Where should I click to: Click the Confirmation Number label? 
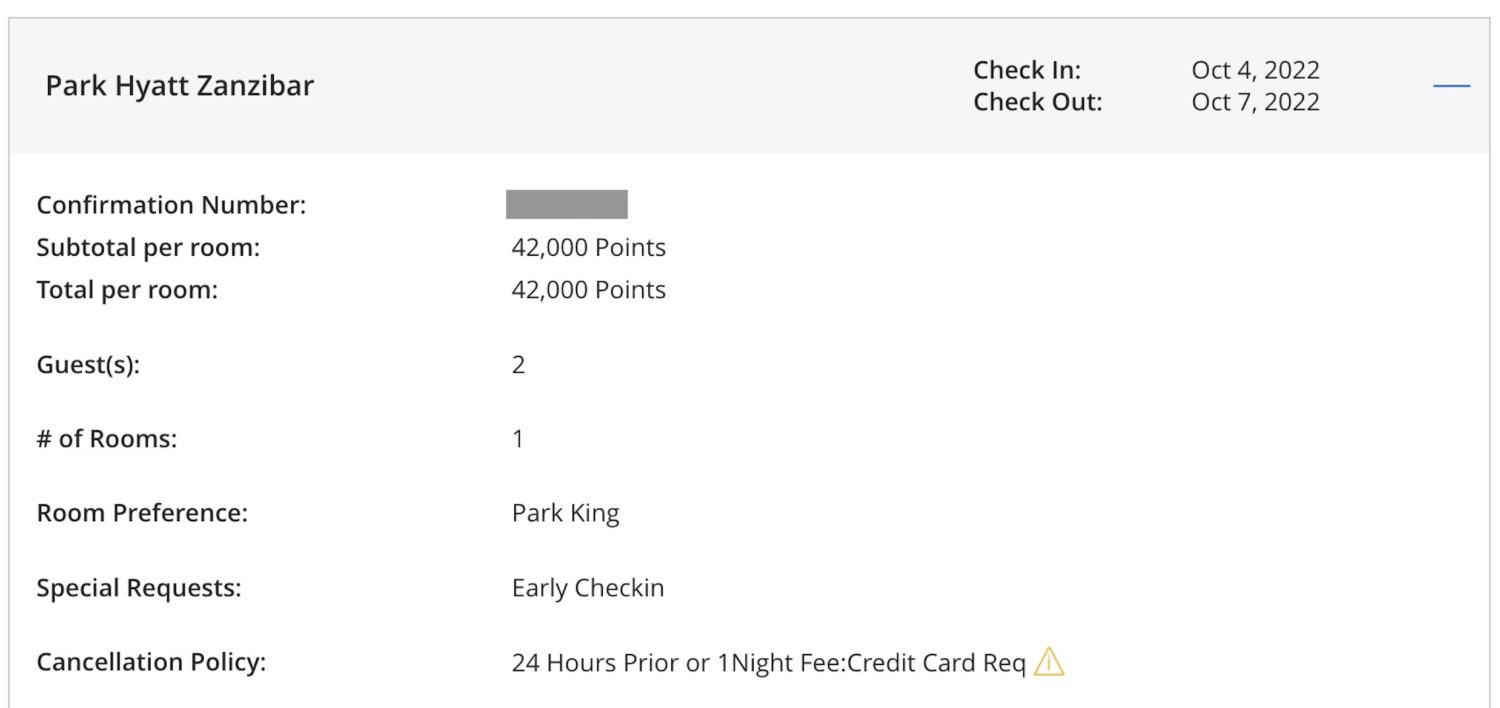click(x=155, y=204)
